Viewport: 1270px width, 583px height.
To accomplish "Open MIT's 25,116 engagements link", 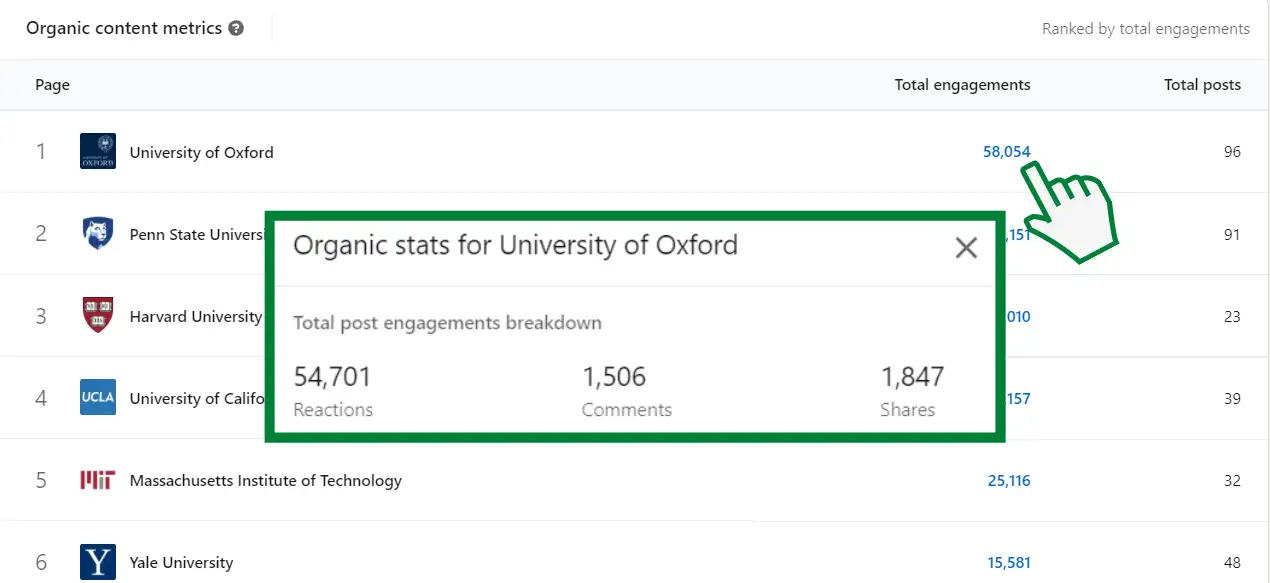I will pyautogui.click(x=1008, y=481).
